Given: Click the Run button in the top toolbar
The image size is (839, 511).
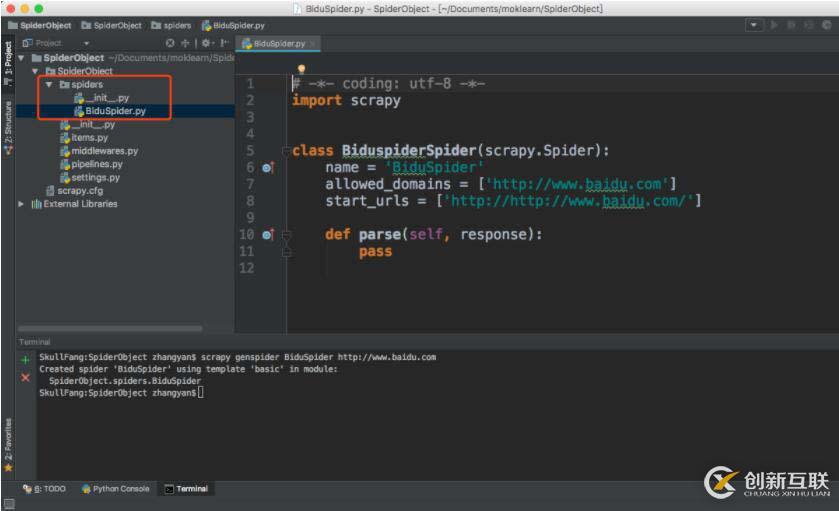Looking at the screenshot, I should pos(772,25).
